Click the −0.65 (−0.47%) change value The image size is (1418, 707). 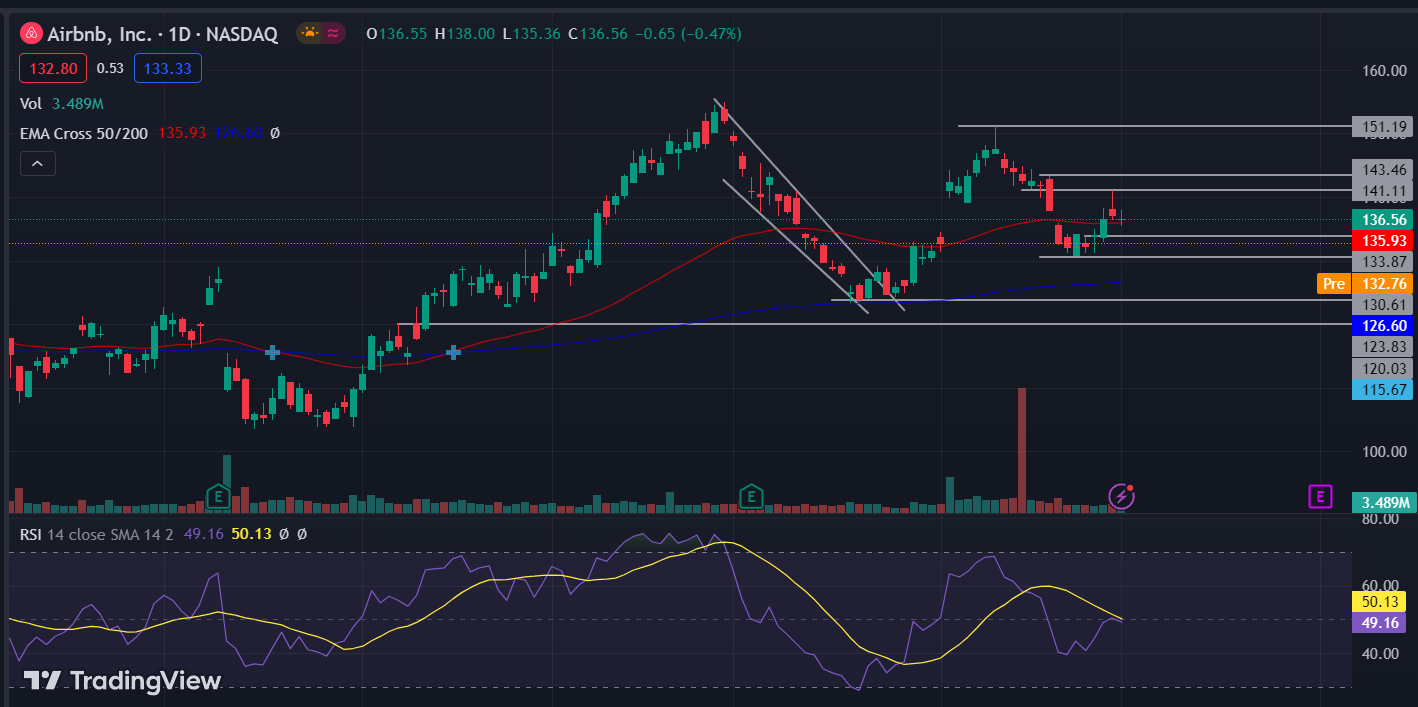click(689, 33)
